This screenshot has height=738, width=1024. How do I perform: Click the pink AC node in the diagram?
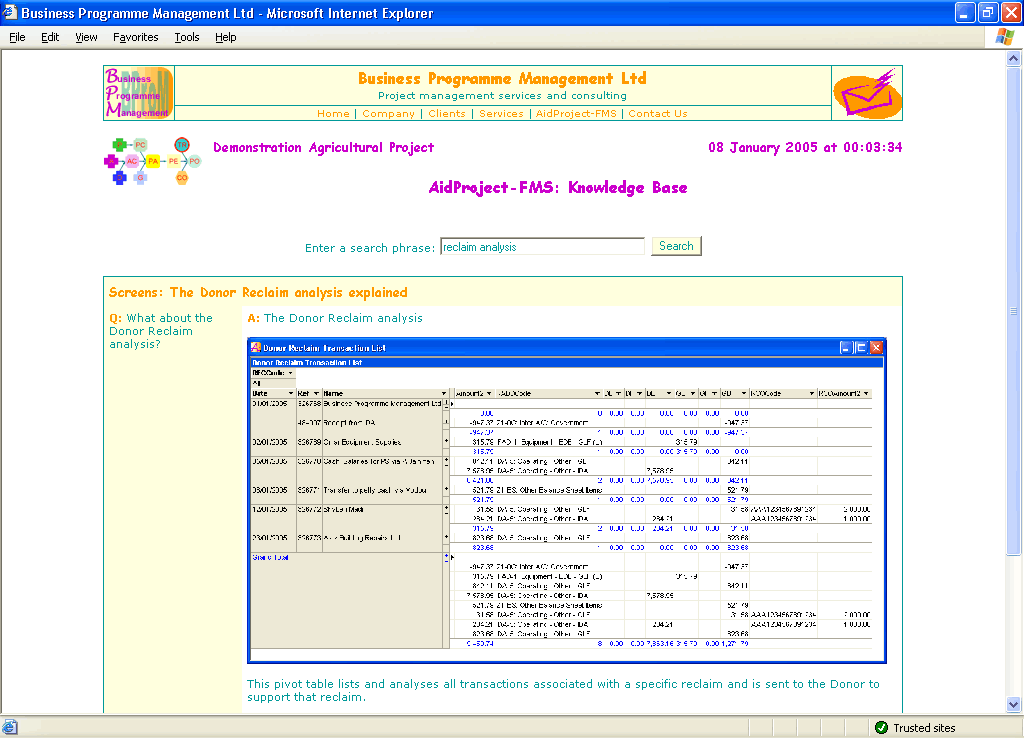pos(132,161)
